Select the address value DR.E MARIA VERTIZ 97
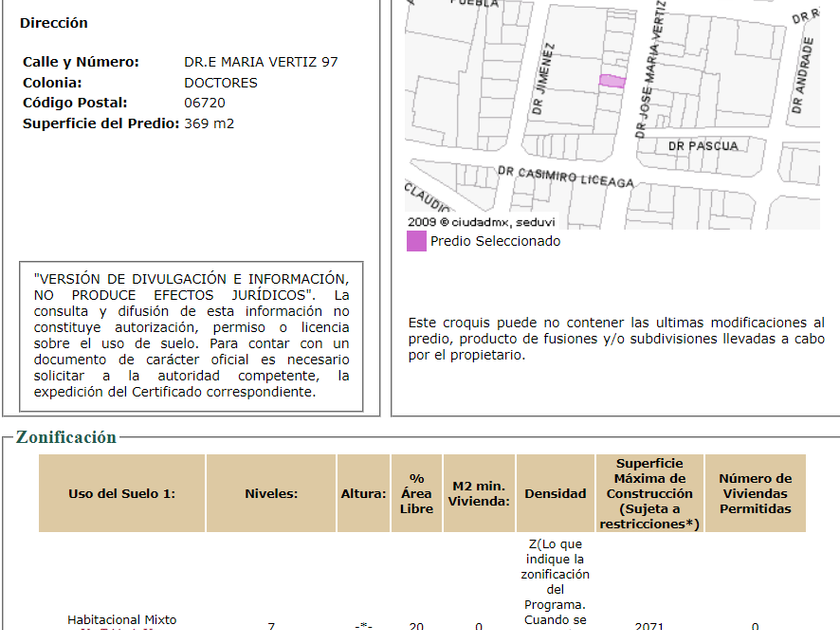Screen dimensions: 840x630 pyautogui.click(x=261, y=62)
